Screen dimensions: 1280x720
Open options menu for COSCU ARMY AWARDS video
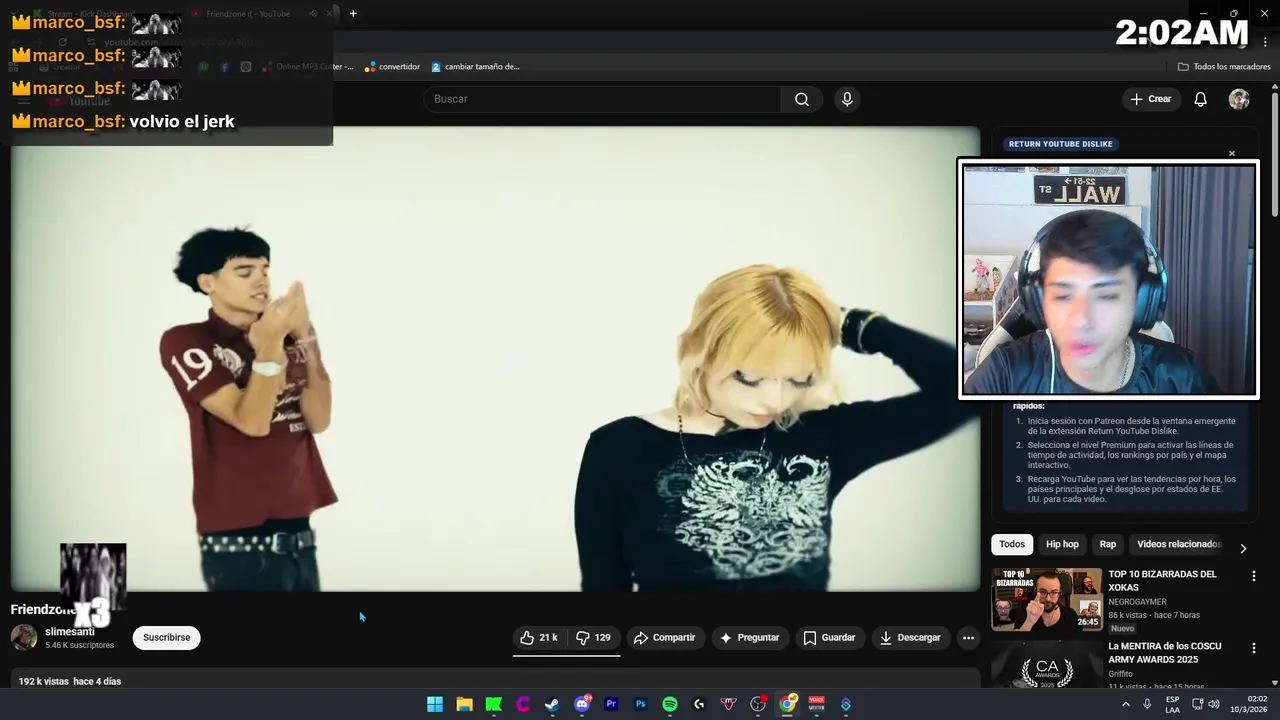click(x=1253, y=648)
